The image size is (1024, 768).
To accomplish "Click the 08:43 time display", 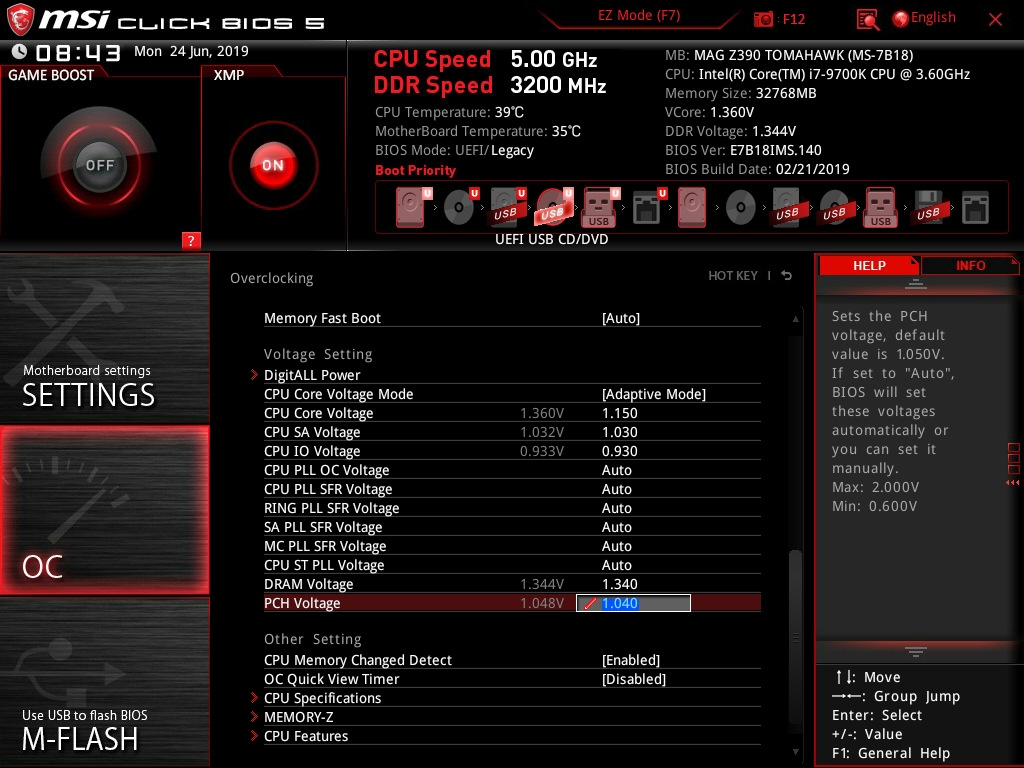I will [78, 52].
